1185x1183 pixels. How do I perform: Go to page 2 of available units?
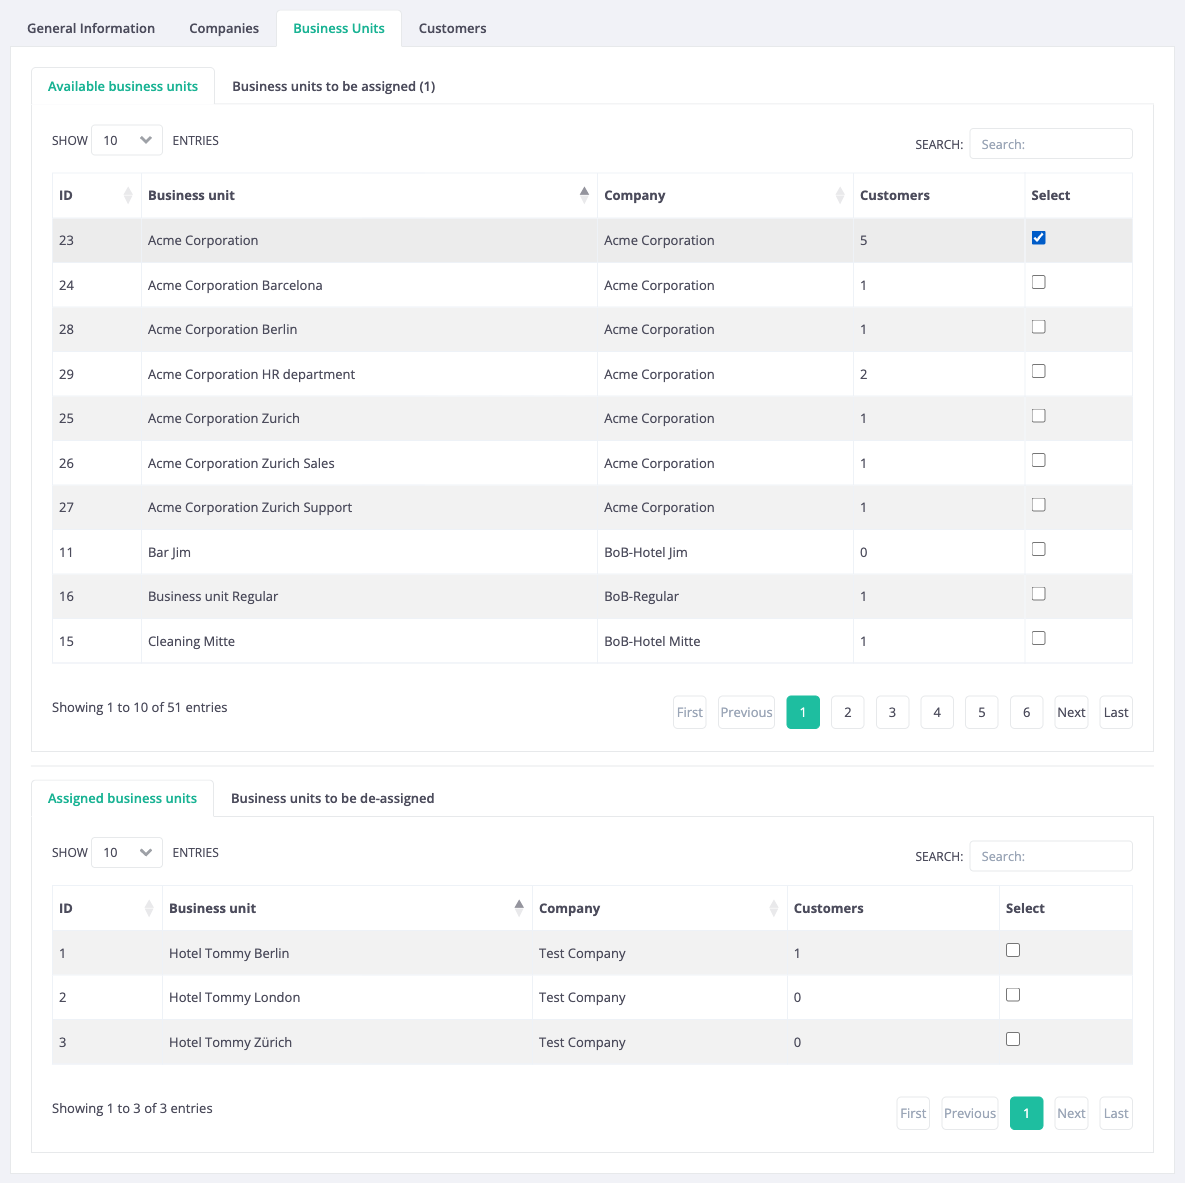(847, 712)
